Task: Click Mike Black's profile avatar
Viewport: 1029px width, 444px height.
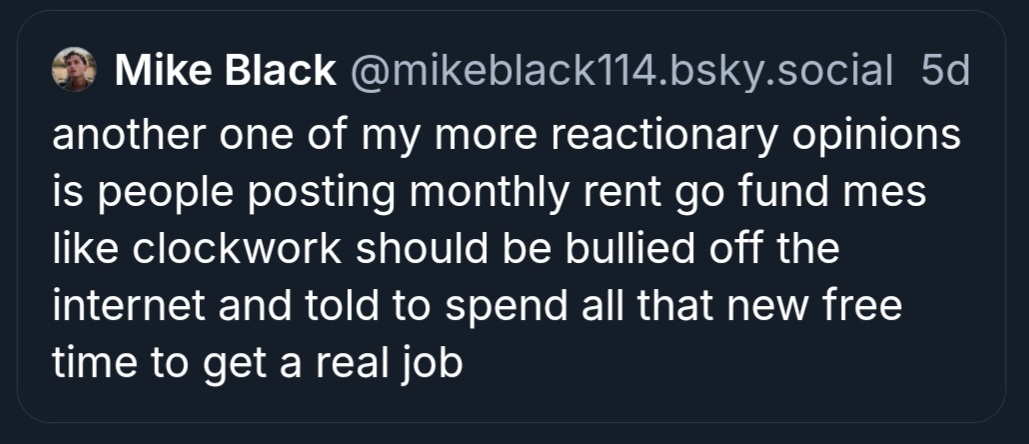Action: (x=73, y=69)
